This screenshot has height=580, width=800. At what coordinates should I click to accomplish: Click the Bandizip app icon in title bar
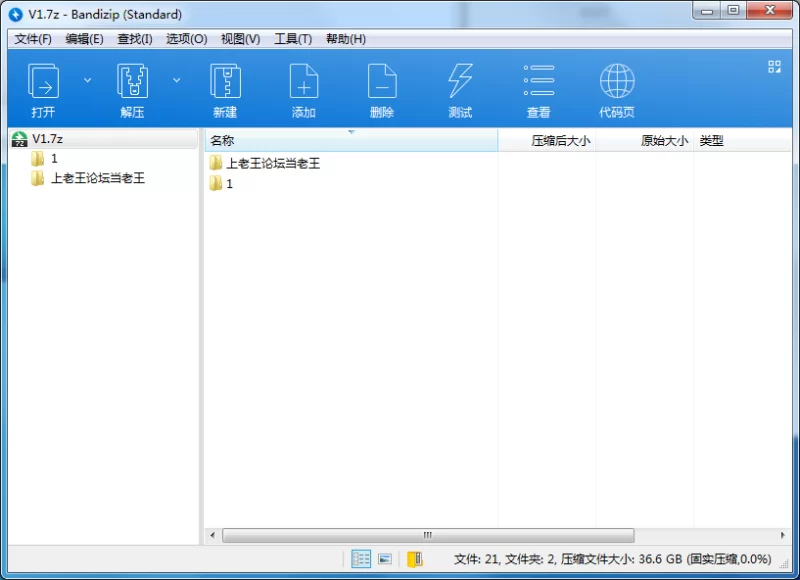point(16,14)
